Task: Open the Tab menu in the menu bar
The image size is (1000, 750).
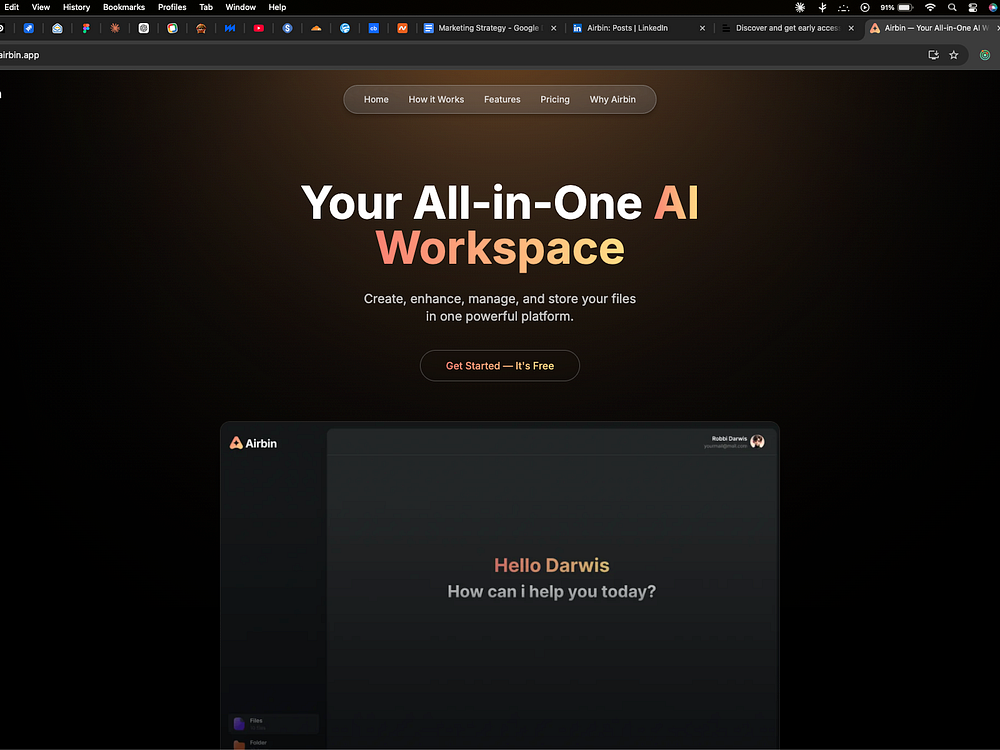Action: tap(206, 8)
